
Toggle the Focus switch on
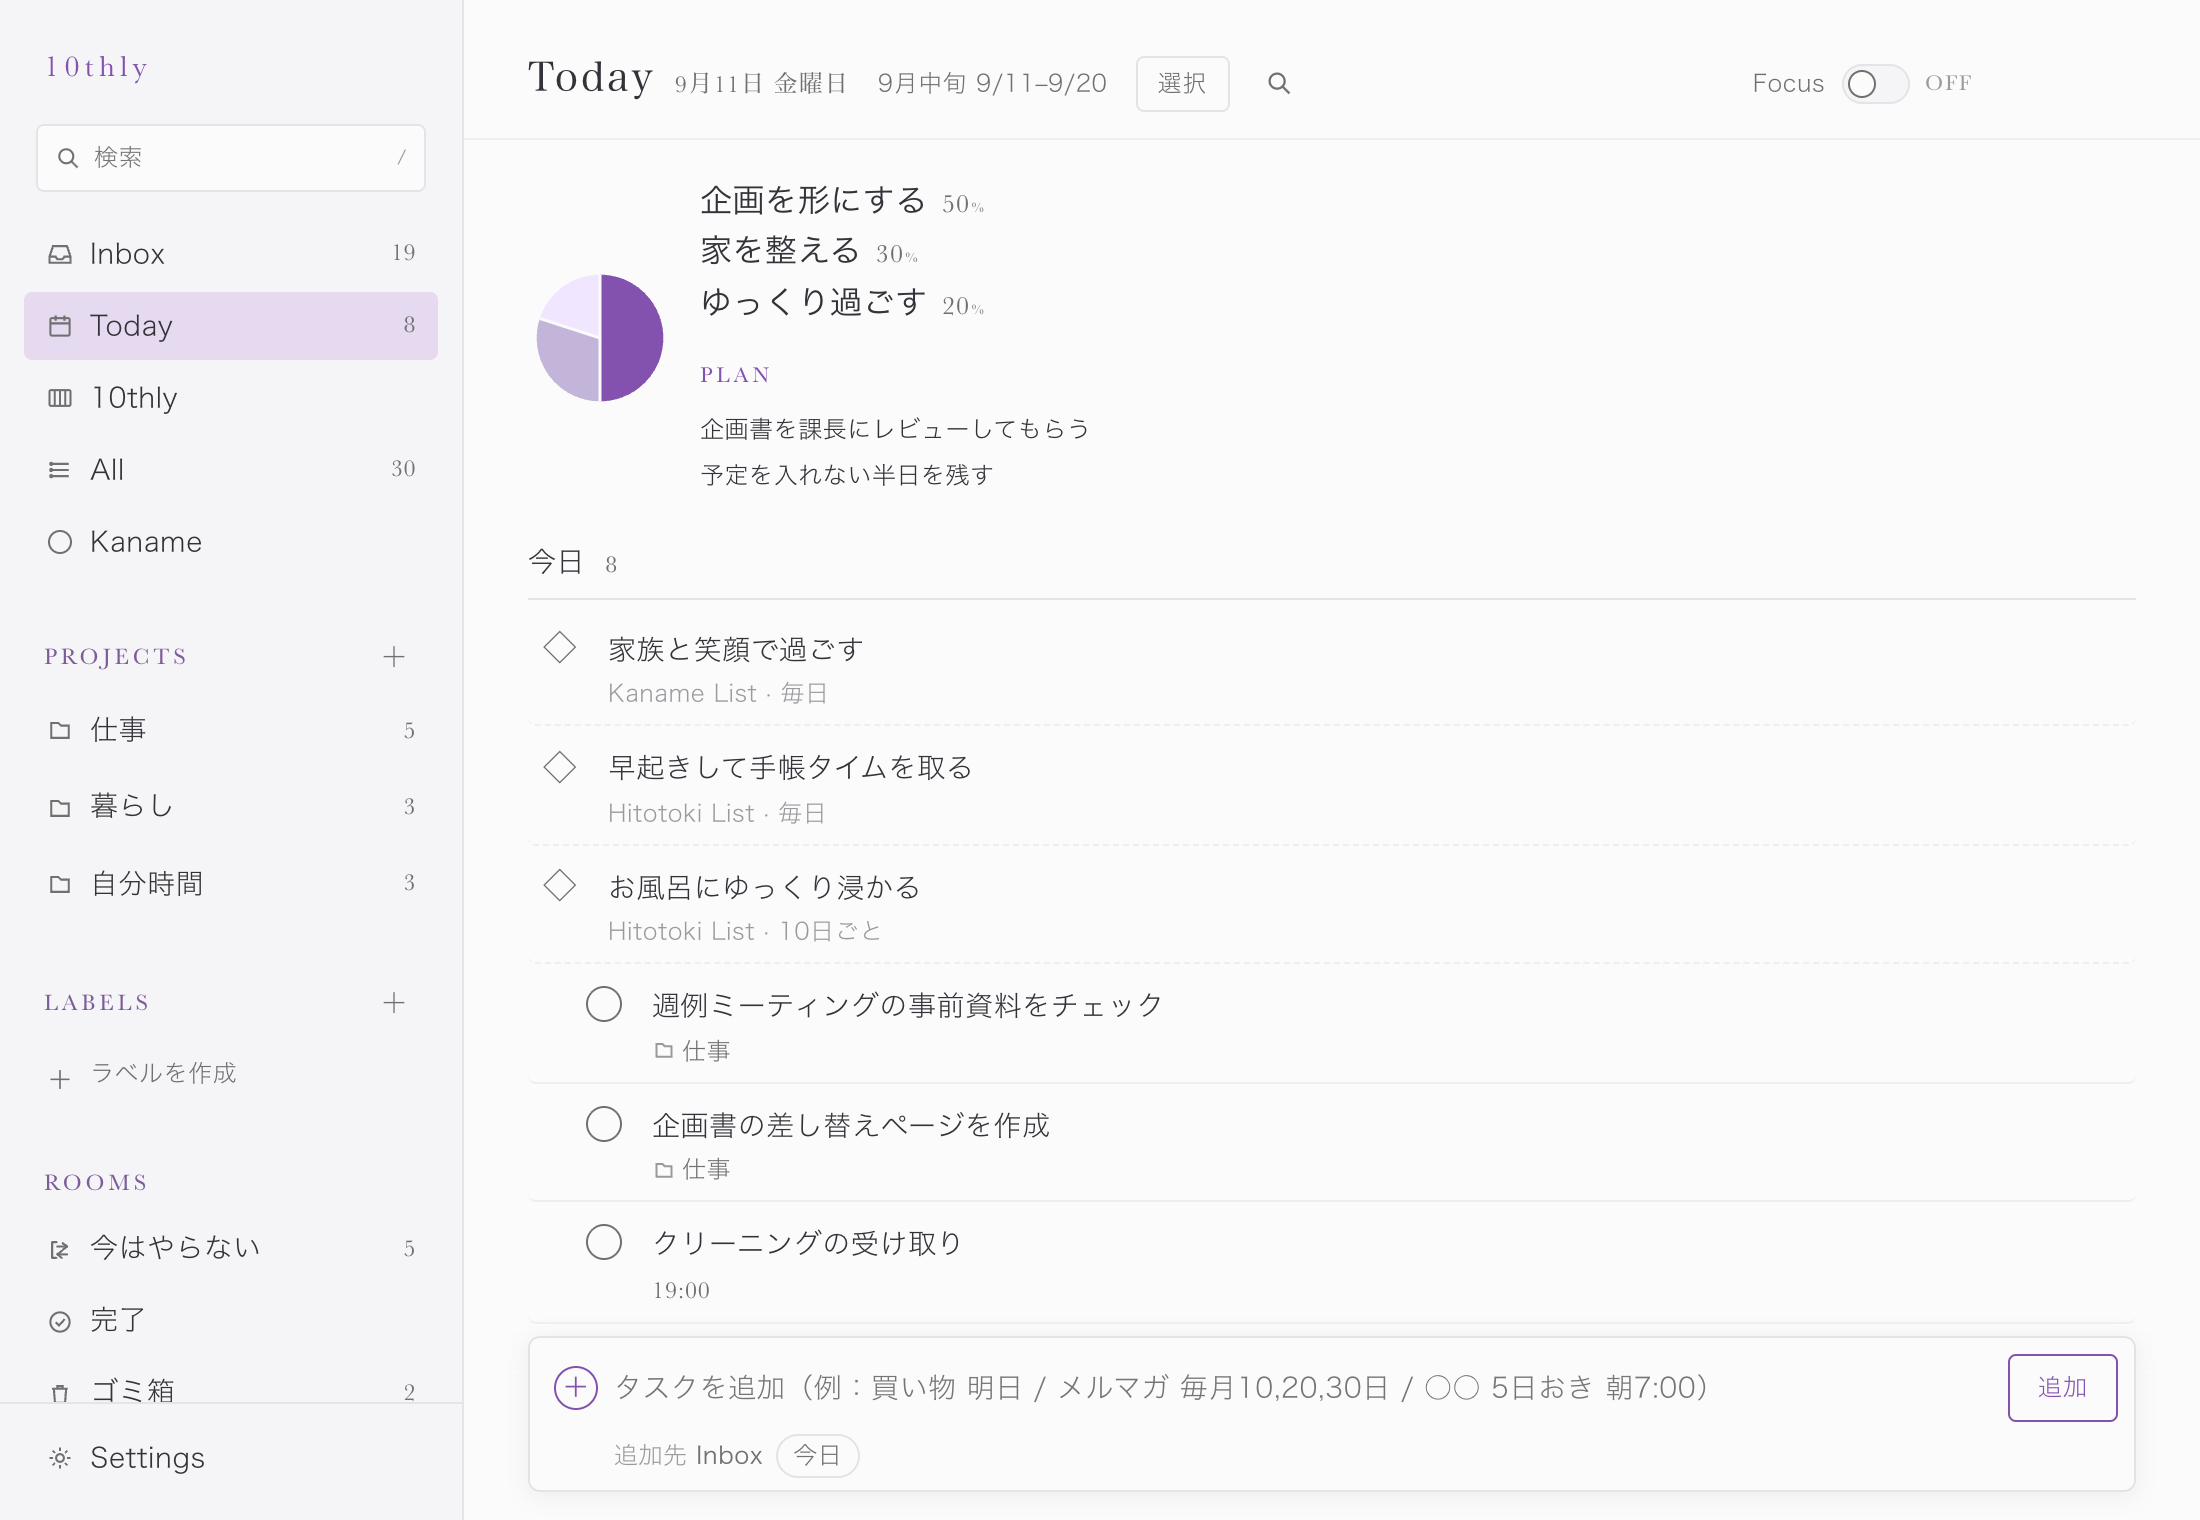1875,84
